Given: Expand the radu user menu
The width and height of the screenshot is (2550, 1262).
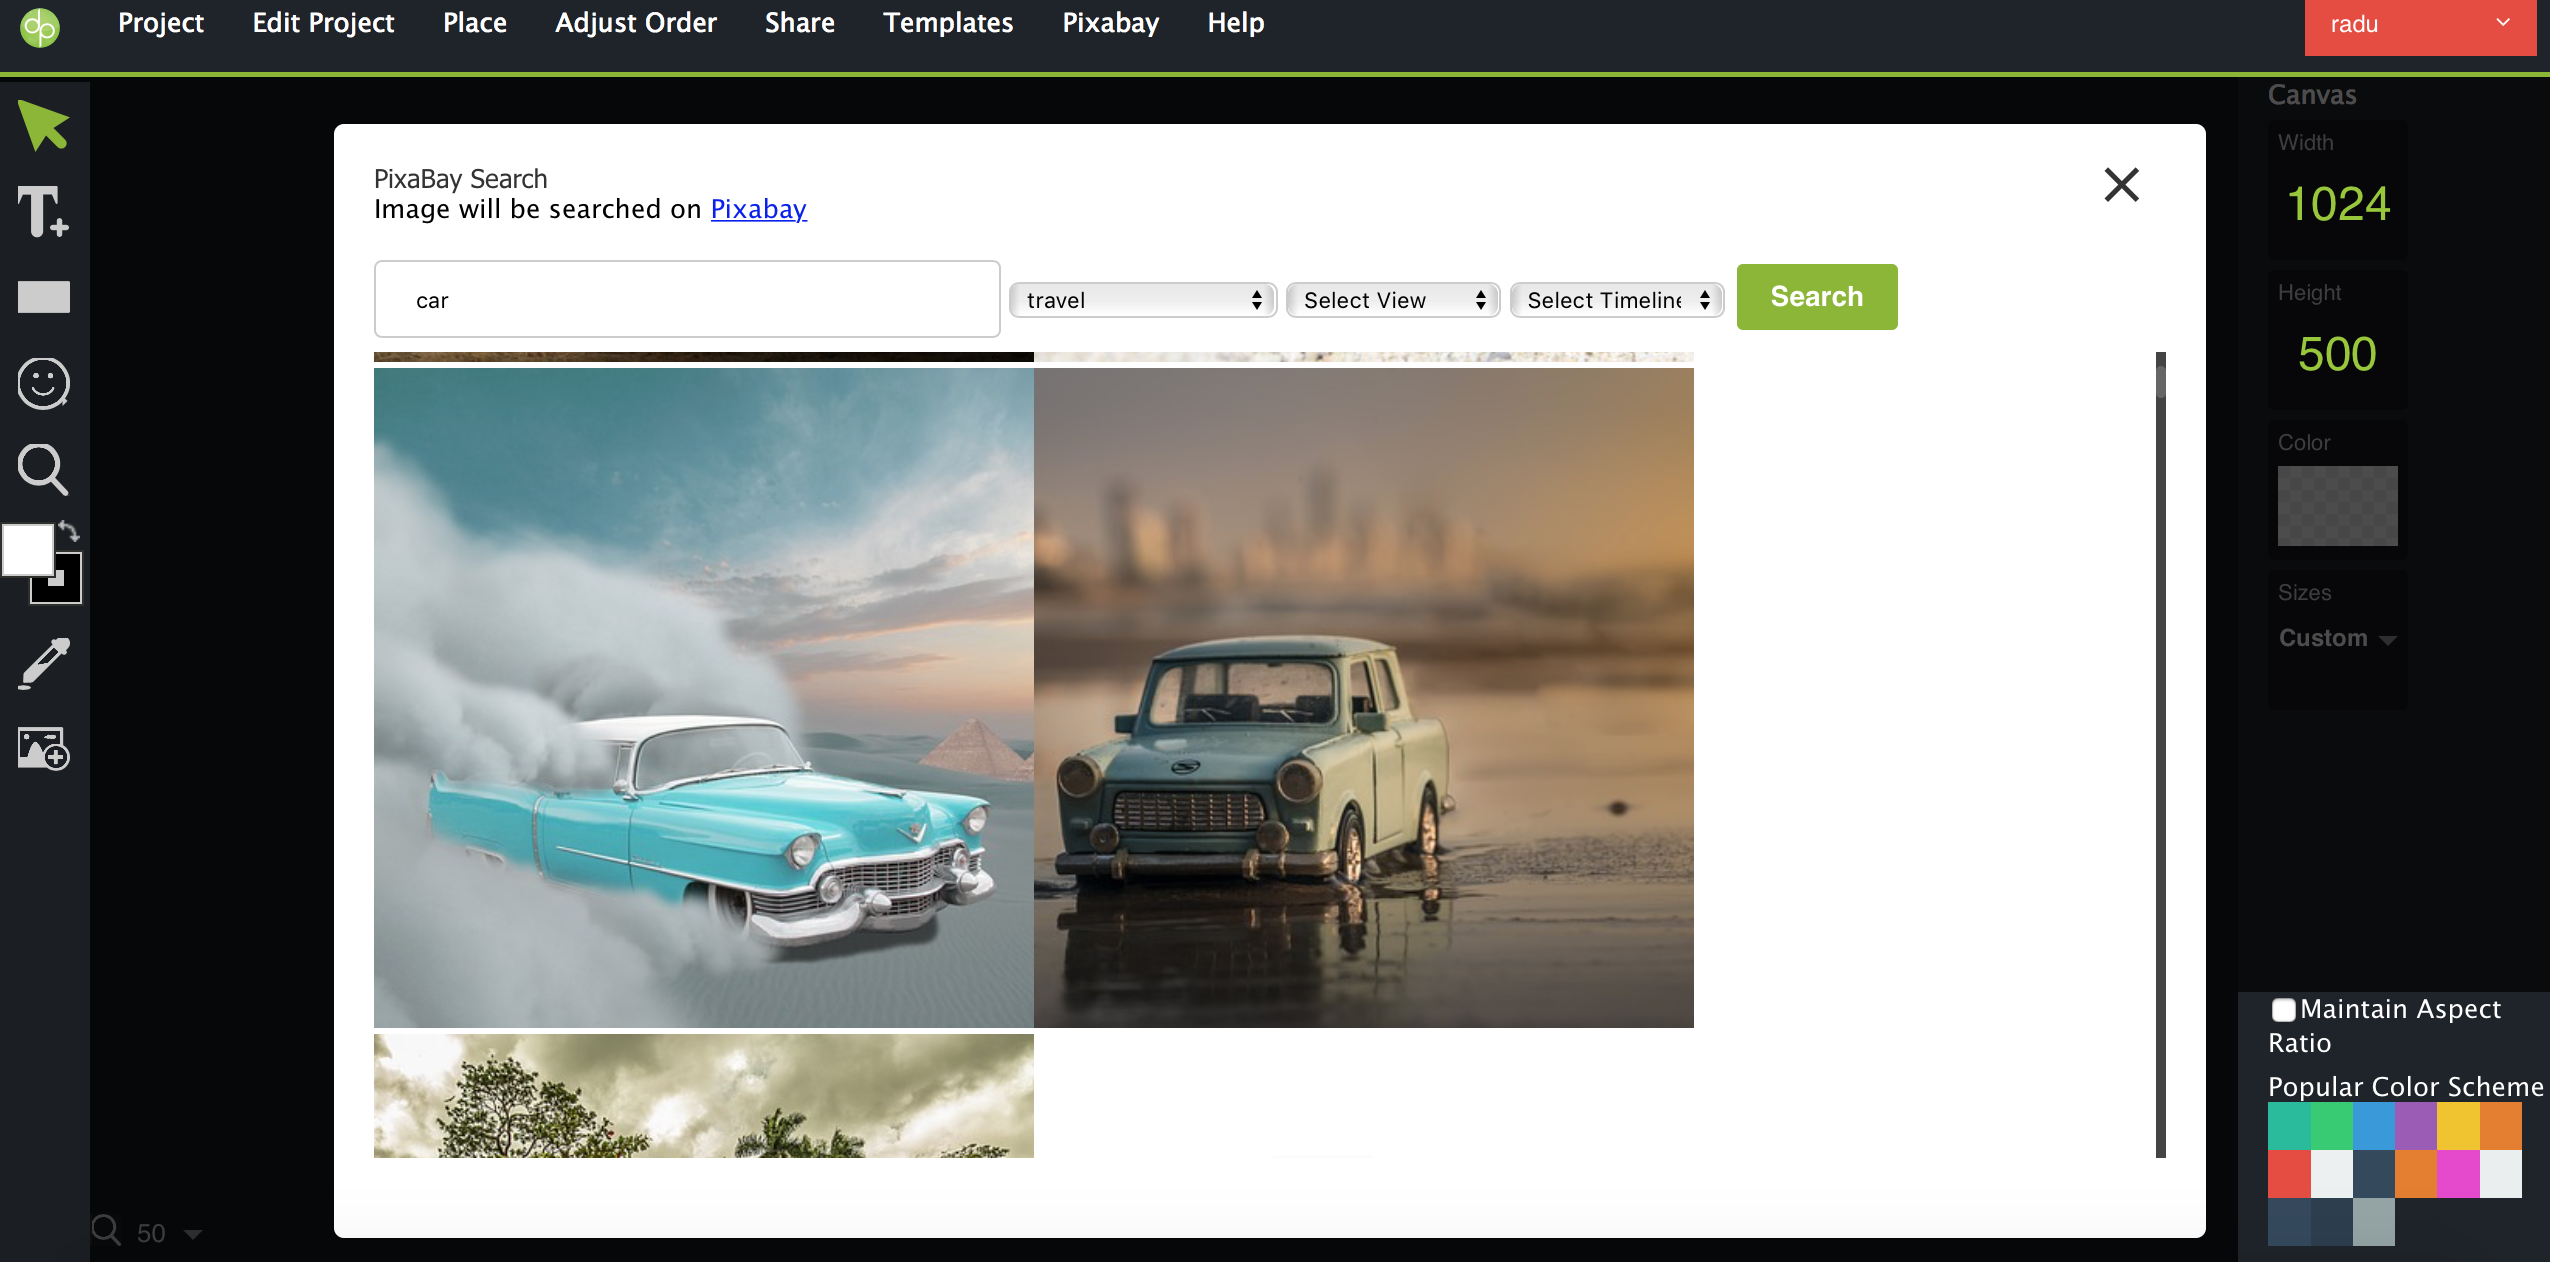Looking at the screenshot, I should pyautogui.click(x=2420, y=26).
